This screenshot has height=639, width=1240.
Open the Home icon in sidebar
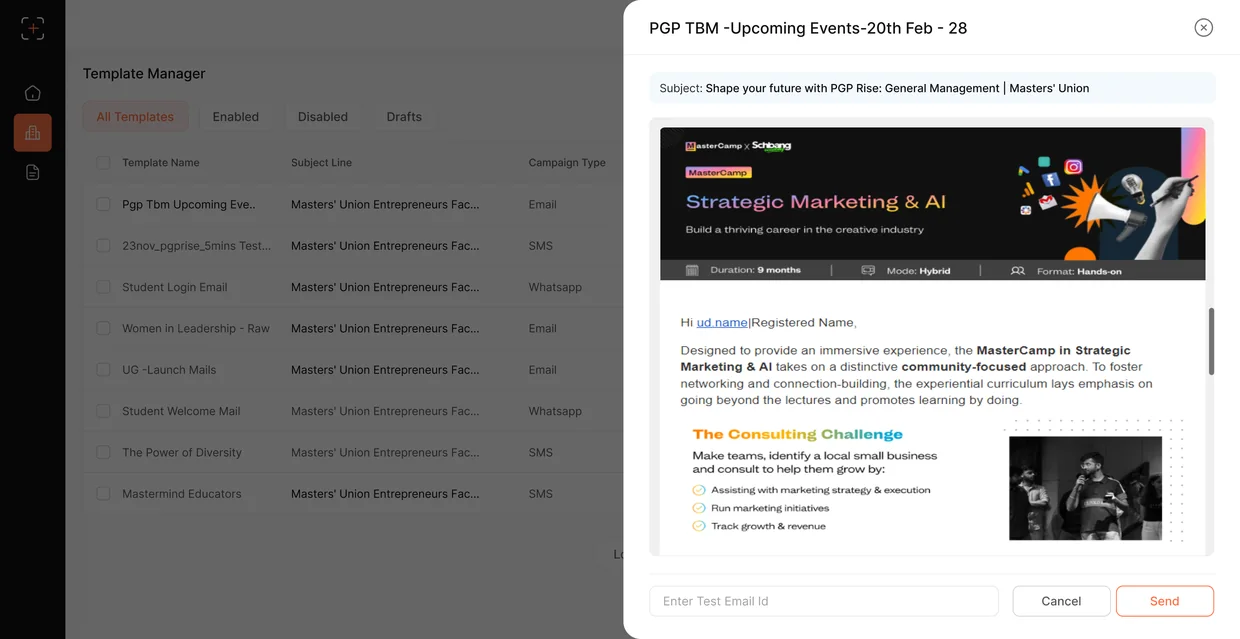point(32,93)
